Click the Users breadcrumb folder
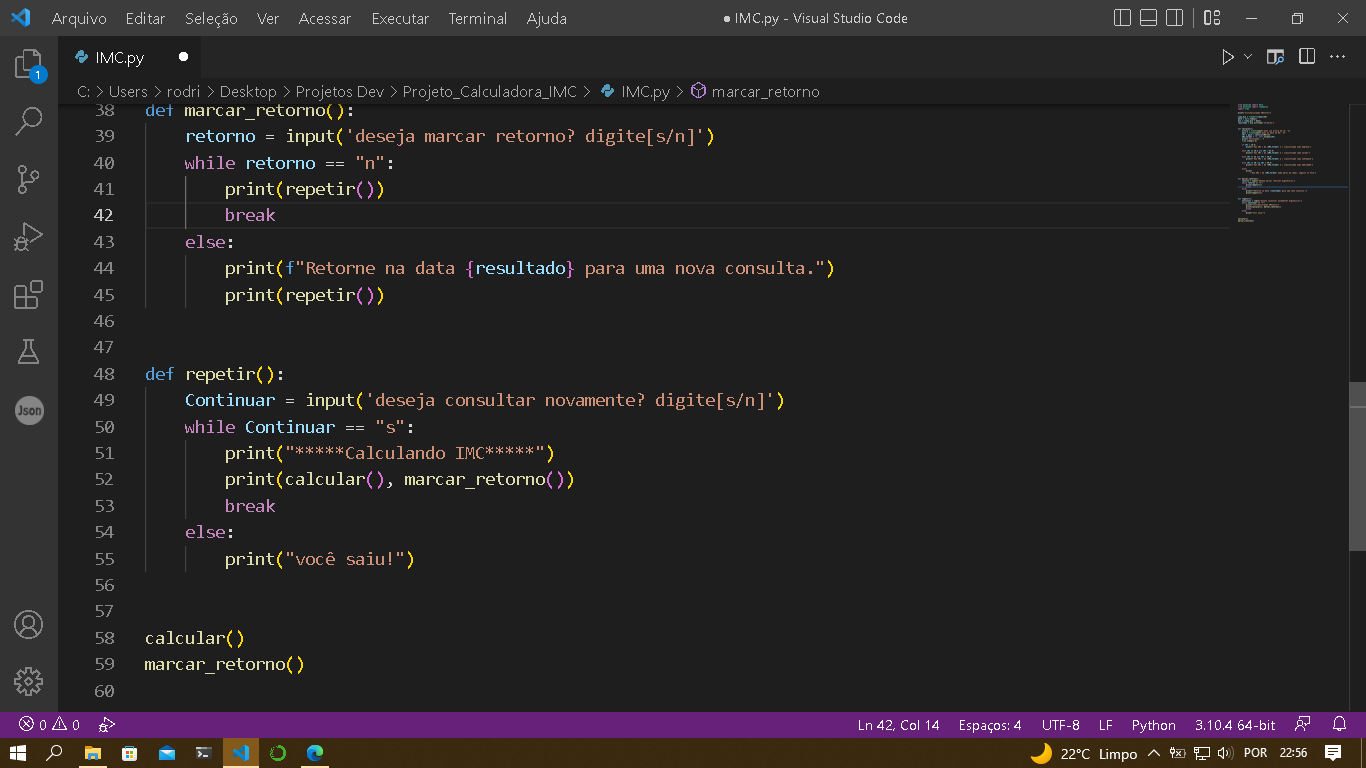 [x=128, y=91]
